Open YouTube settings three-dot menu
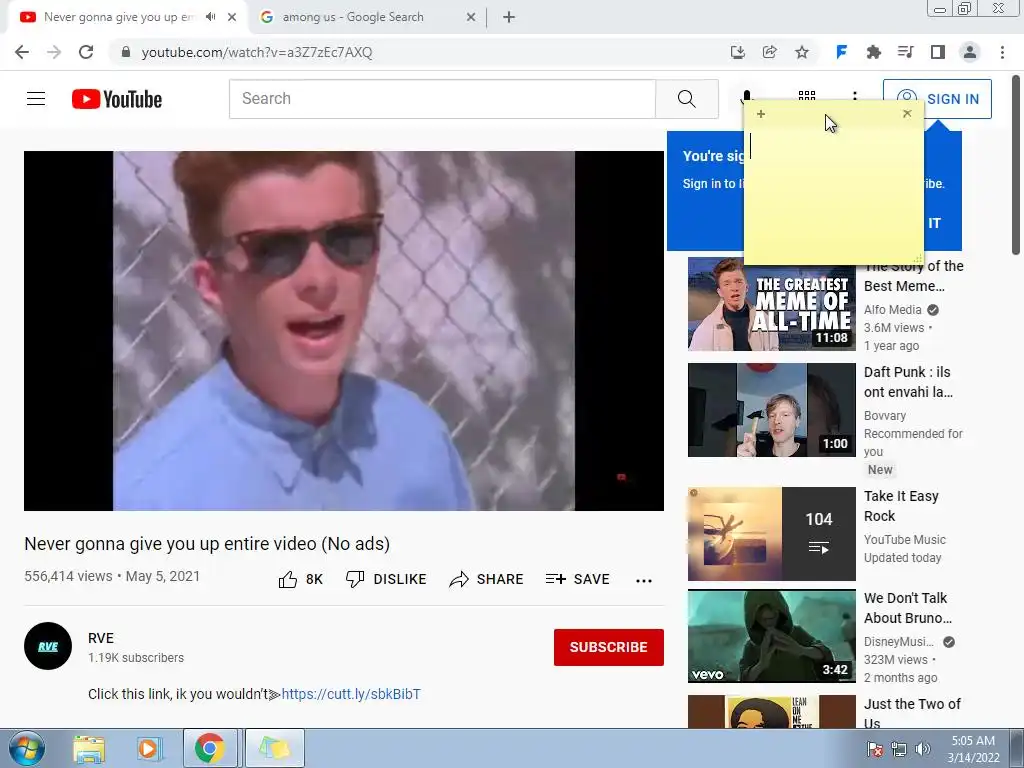Image resolution: width=1024 pixels, height=768 pixels. [x=855, y=96]
